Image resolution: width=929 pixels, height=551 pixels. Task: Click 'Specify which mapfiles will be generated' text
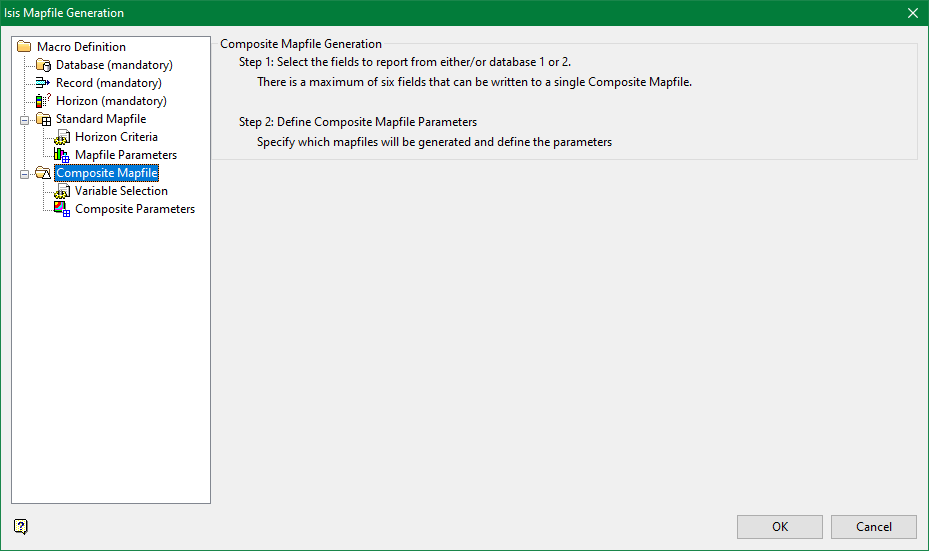pyautogui.click(x=434, y=142)
